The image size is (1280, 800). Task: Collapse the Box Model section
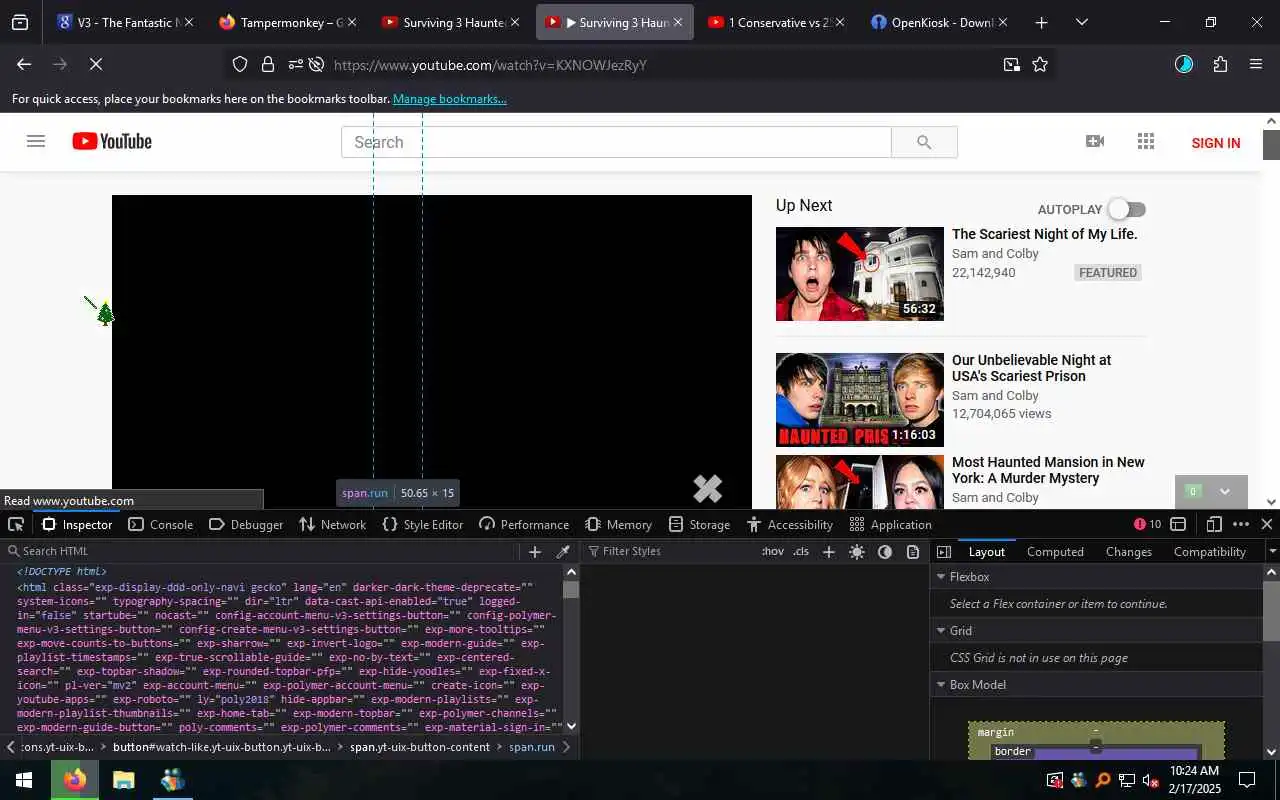click(941, 685)
